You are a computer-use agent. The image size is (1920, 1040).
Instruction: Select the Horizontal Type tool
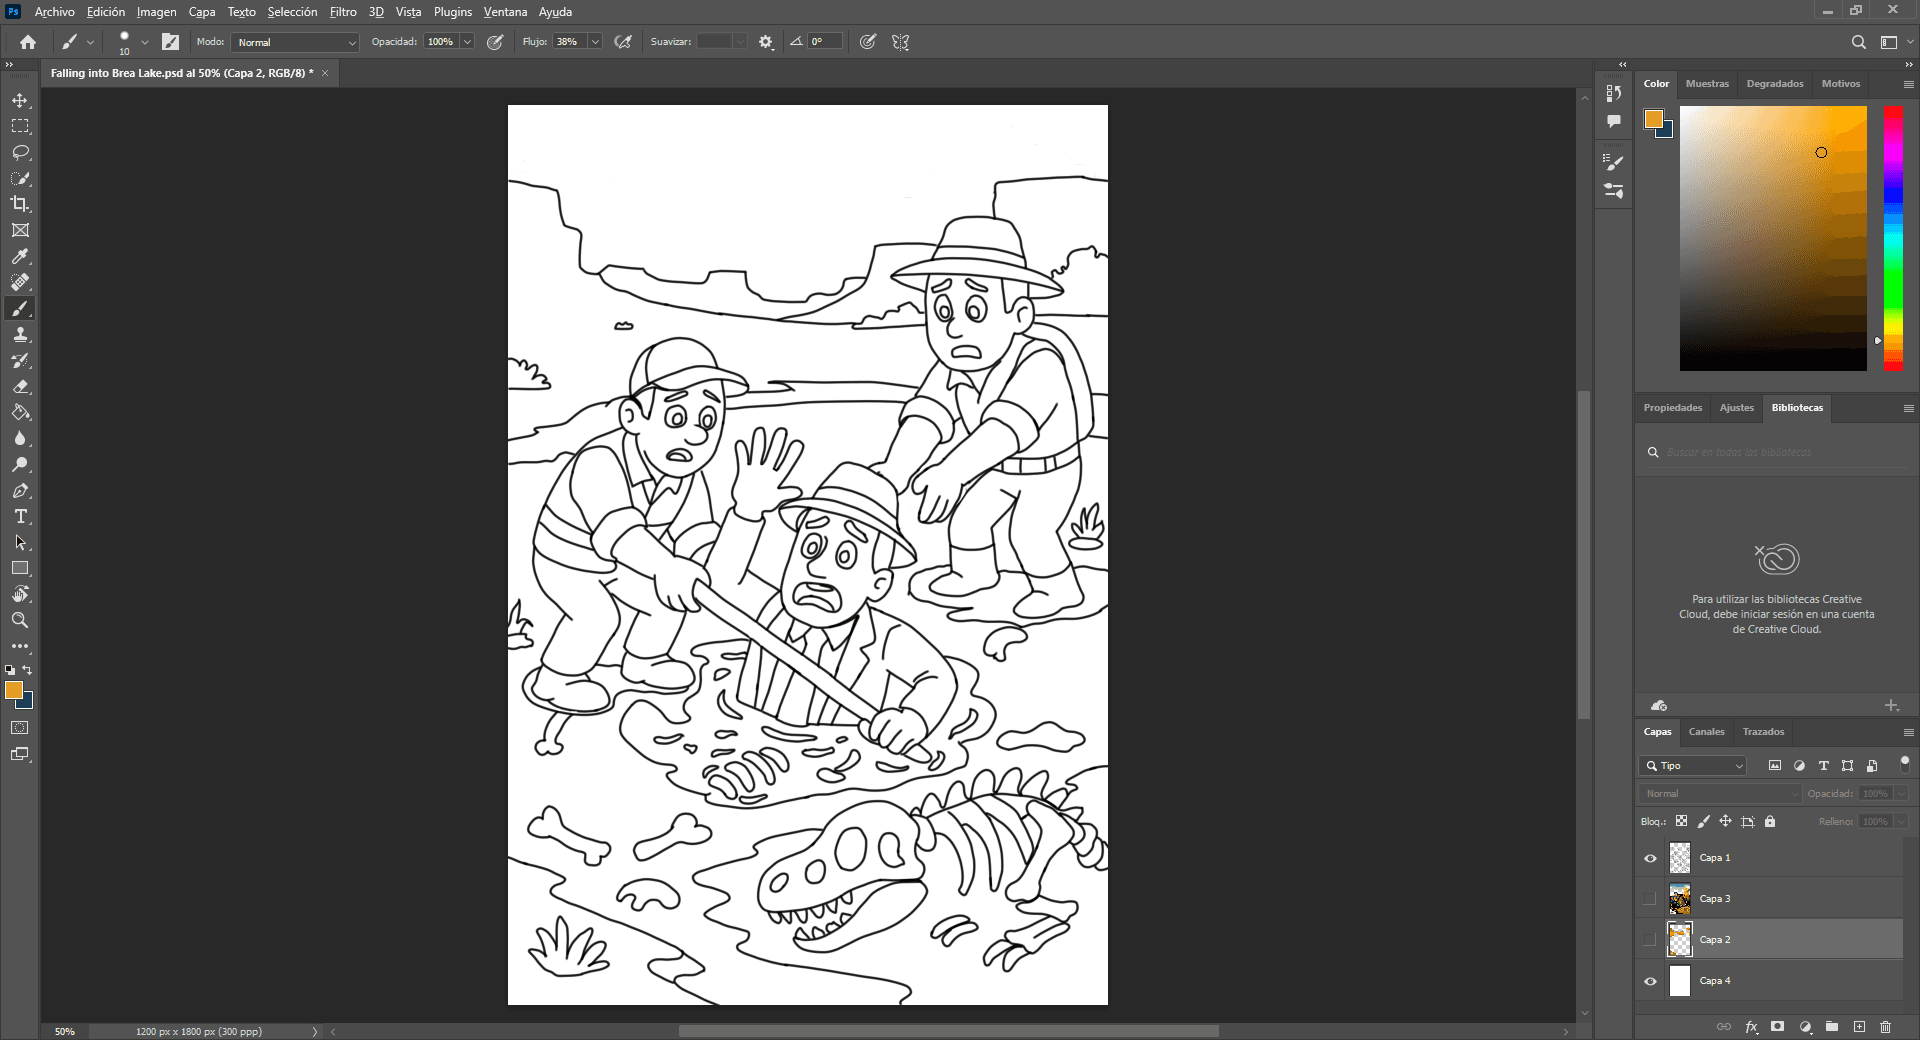[20, 516]
